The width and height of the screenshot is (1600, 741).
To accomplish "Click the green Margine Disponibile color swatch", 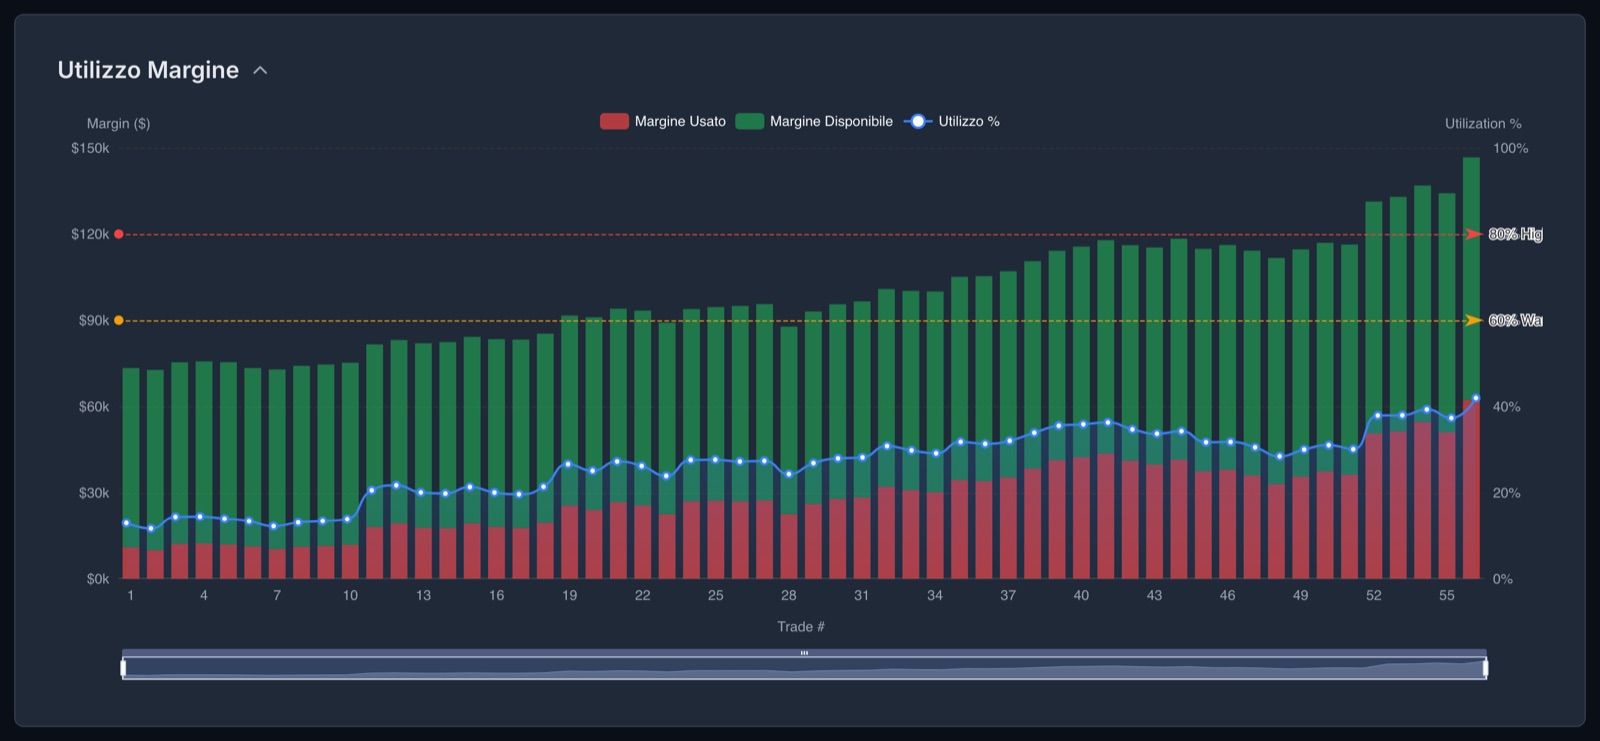I will [750, 121].
